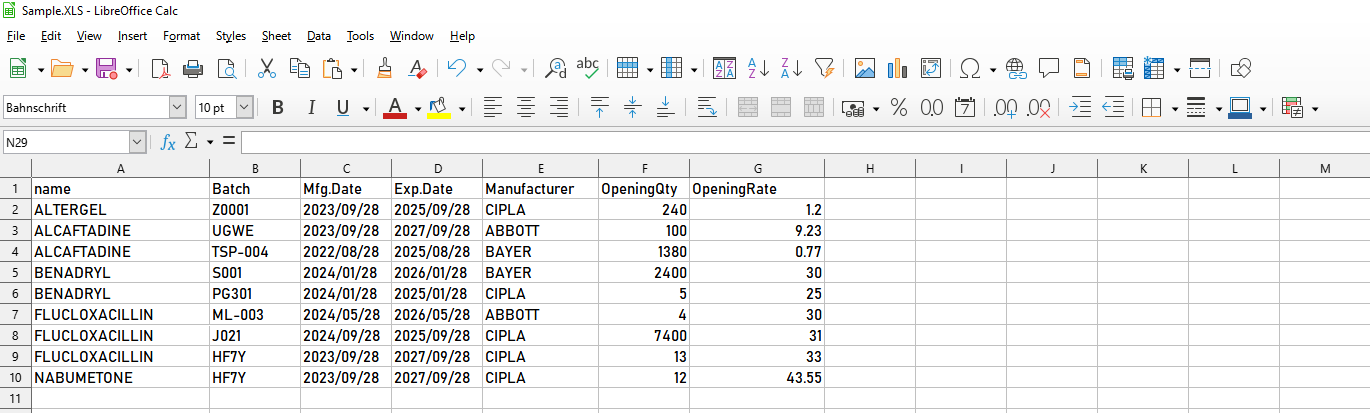This screenshot has height=413, width=1370.
Task: Open the Tools menu
Action: [360, 36]
